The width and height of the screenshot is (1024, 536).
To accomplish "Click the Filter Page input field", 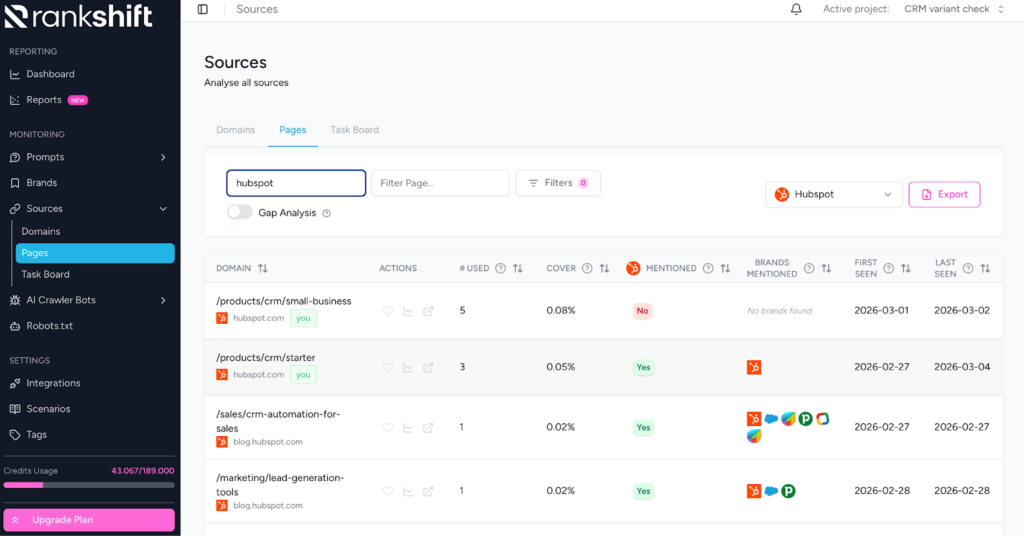I will click(x=440, y=183).
